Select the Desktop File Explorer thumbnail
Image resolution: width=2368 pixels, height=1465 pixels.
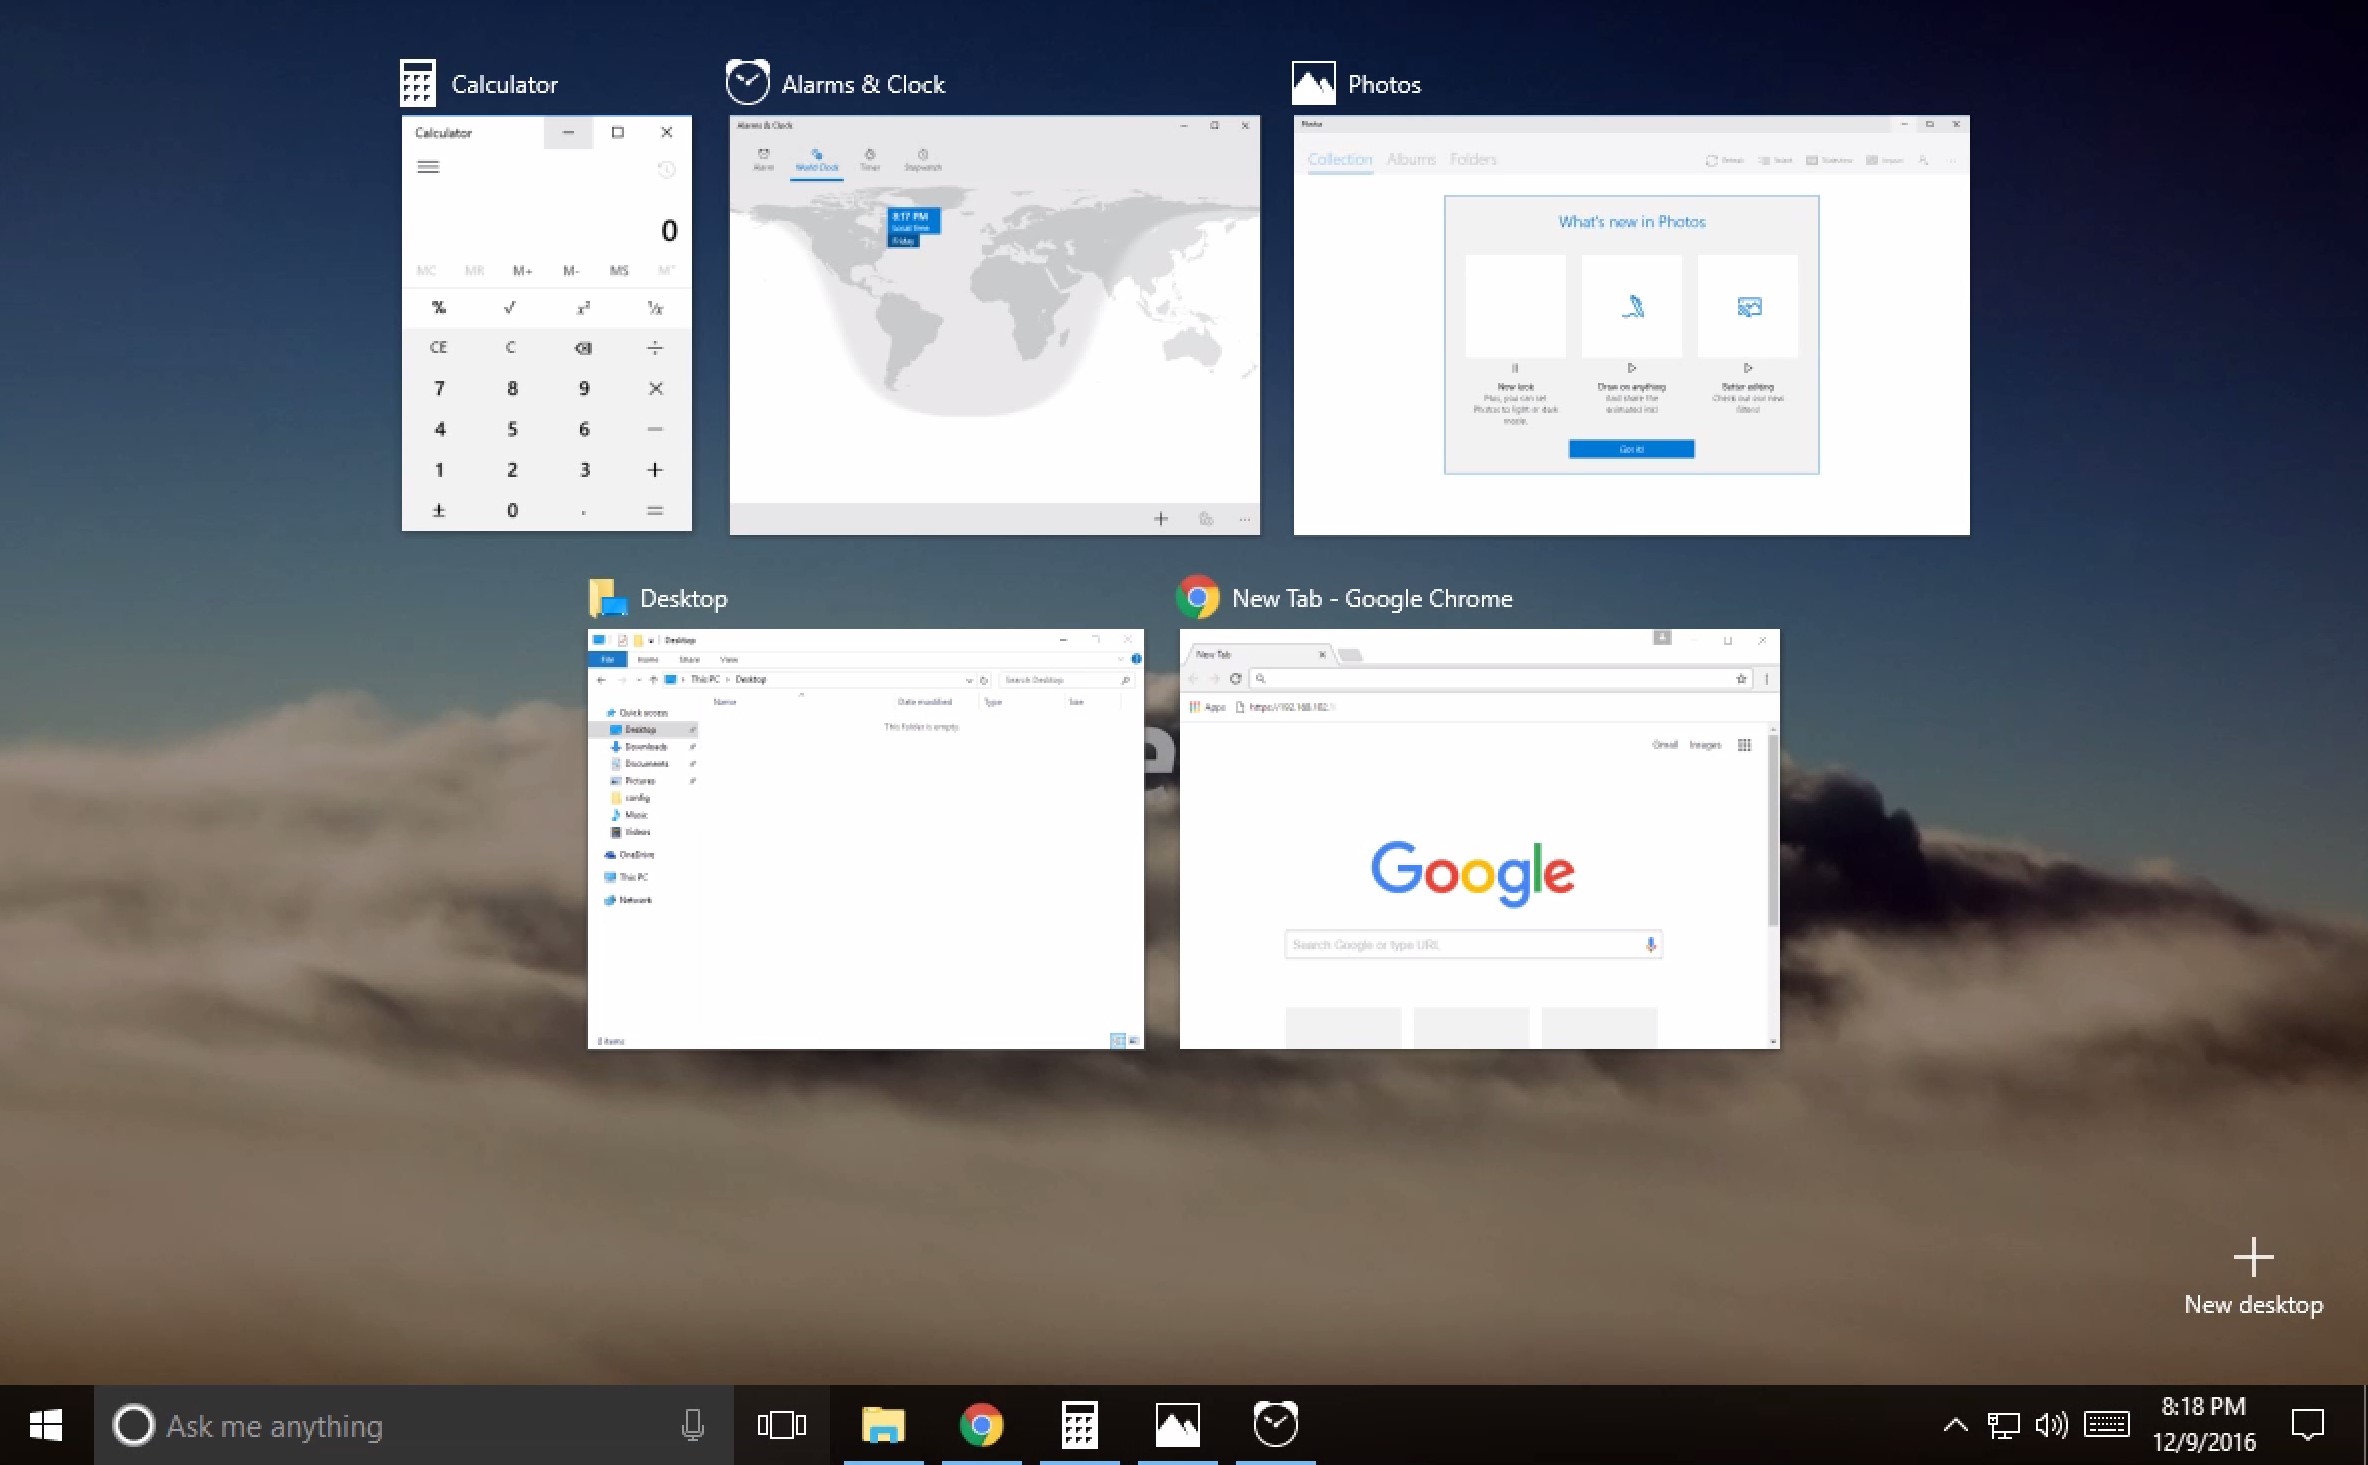pyautogui.click(x=865, y=838)
